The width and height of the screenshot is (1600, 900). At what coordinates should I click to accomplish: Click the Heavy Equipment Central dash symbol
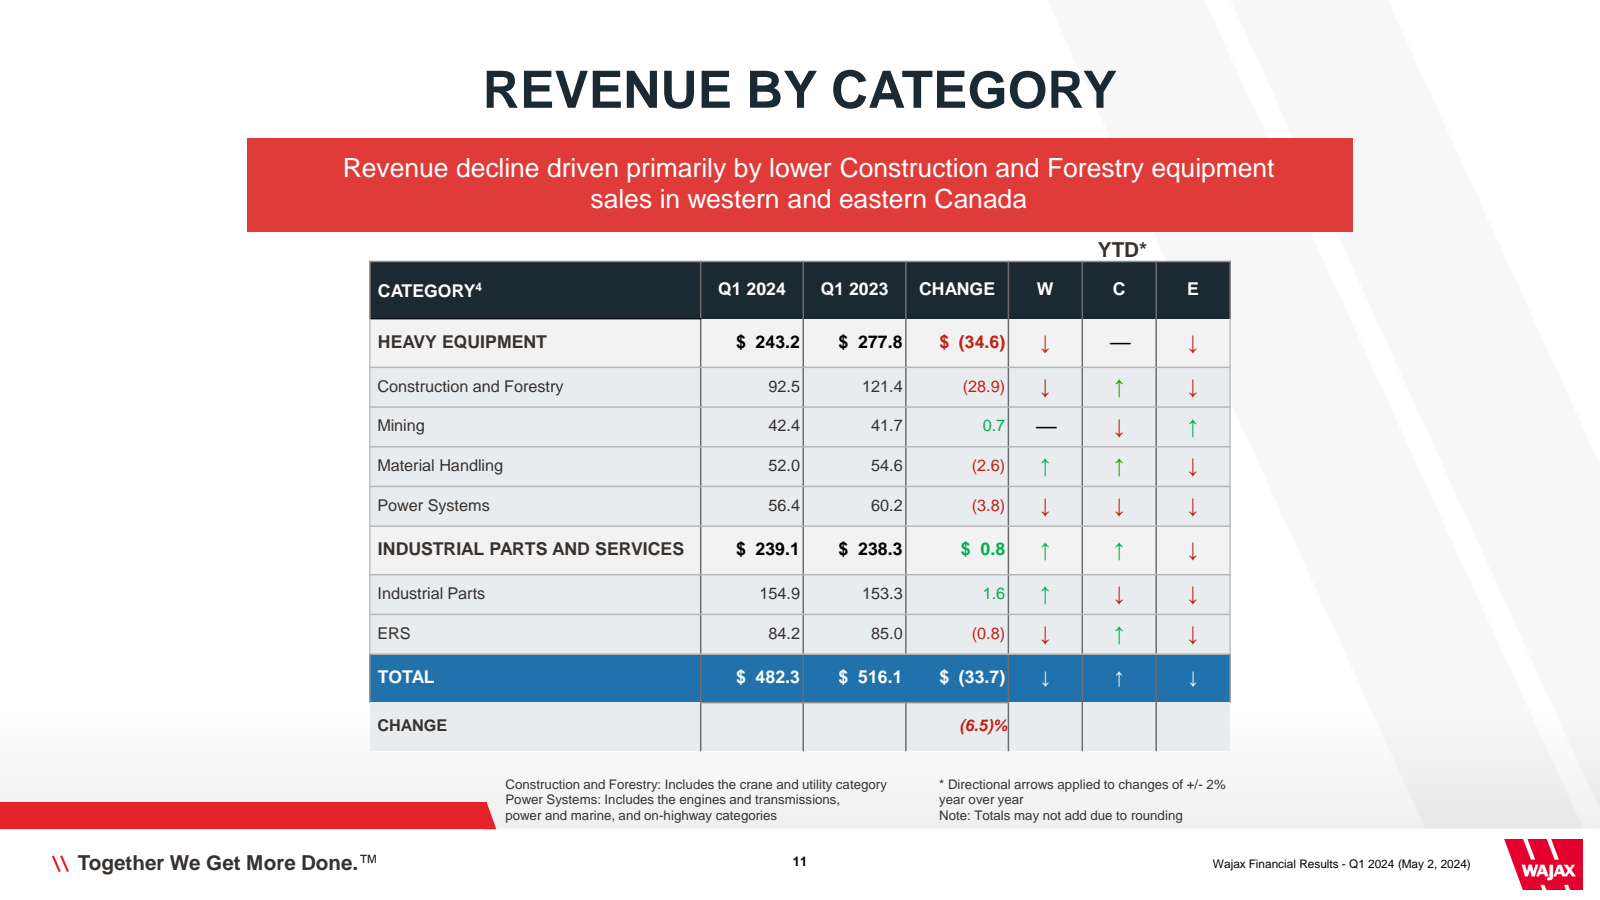[x=1120, y=344]
